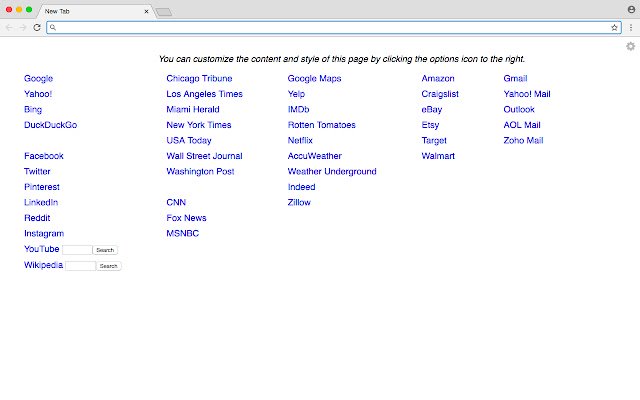The image size is (640, 400).
Task: Open the Zoho Mail link
Action: 523,140
